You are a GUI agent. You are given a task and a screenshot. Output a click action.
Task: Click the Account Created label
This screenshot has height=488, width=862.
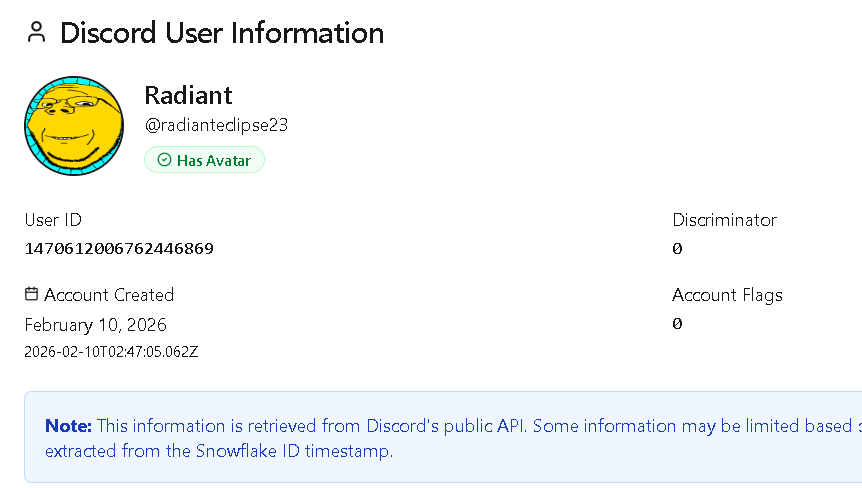coord(109,295)
